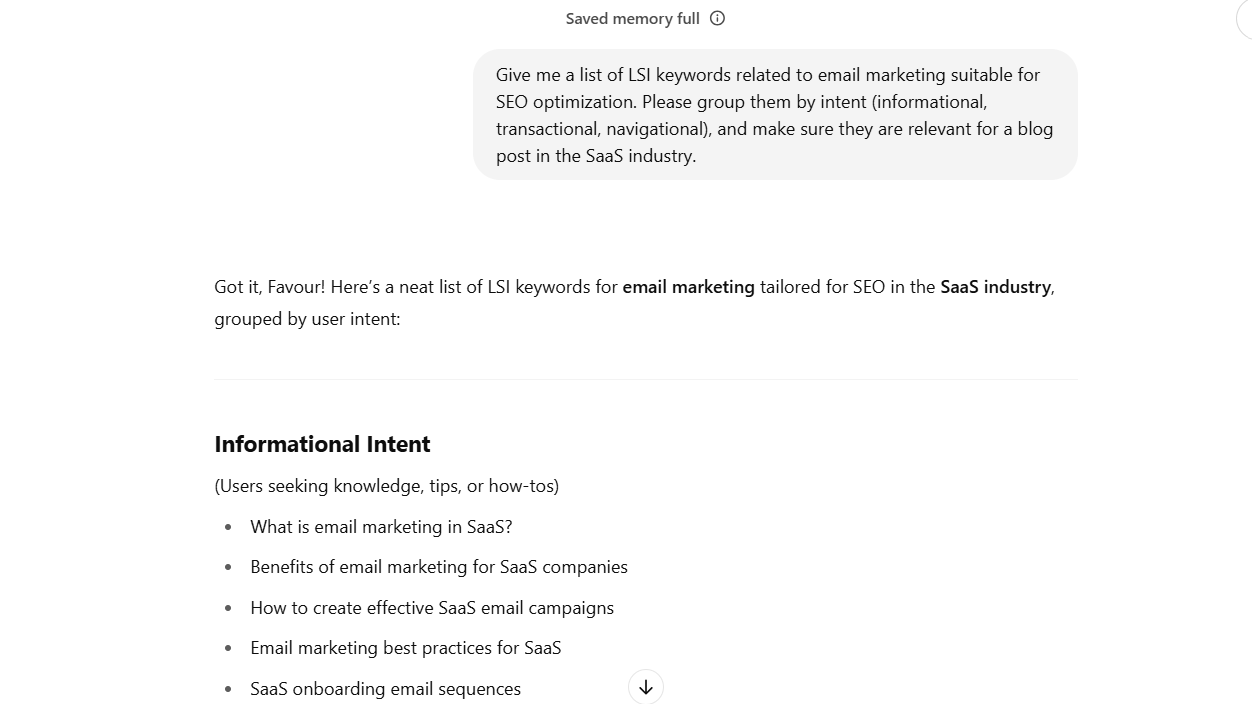The image size is (1252, 706).
Task: Click 'How to create effective SaaS email campaigns'
Action: click(x=432, y=608)
